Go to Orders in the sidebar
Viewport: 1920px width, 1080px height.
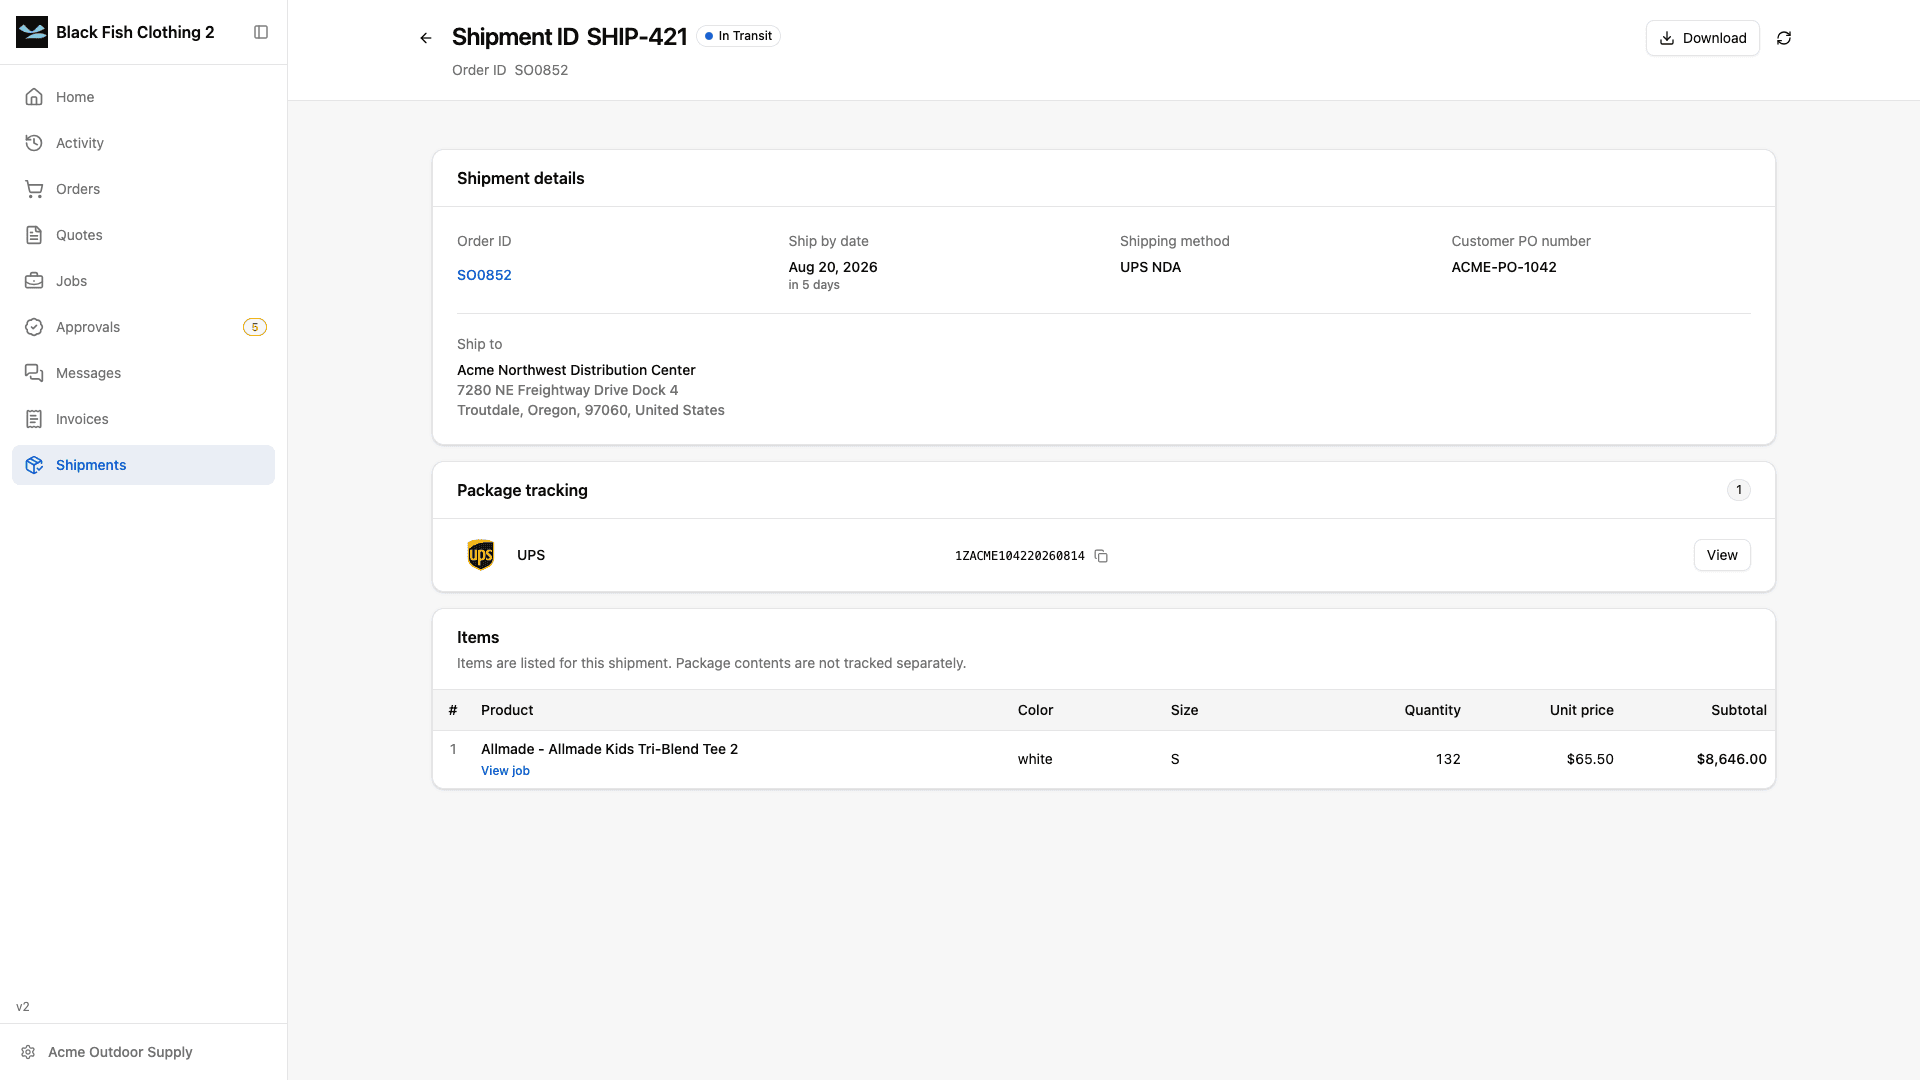click(143, 189)
